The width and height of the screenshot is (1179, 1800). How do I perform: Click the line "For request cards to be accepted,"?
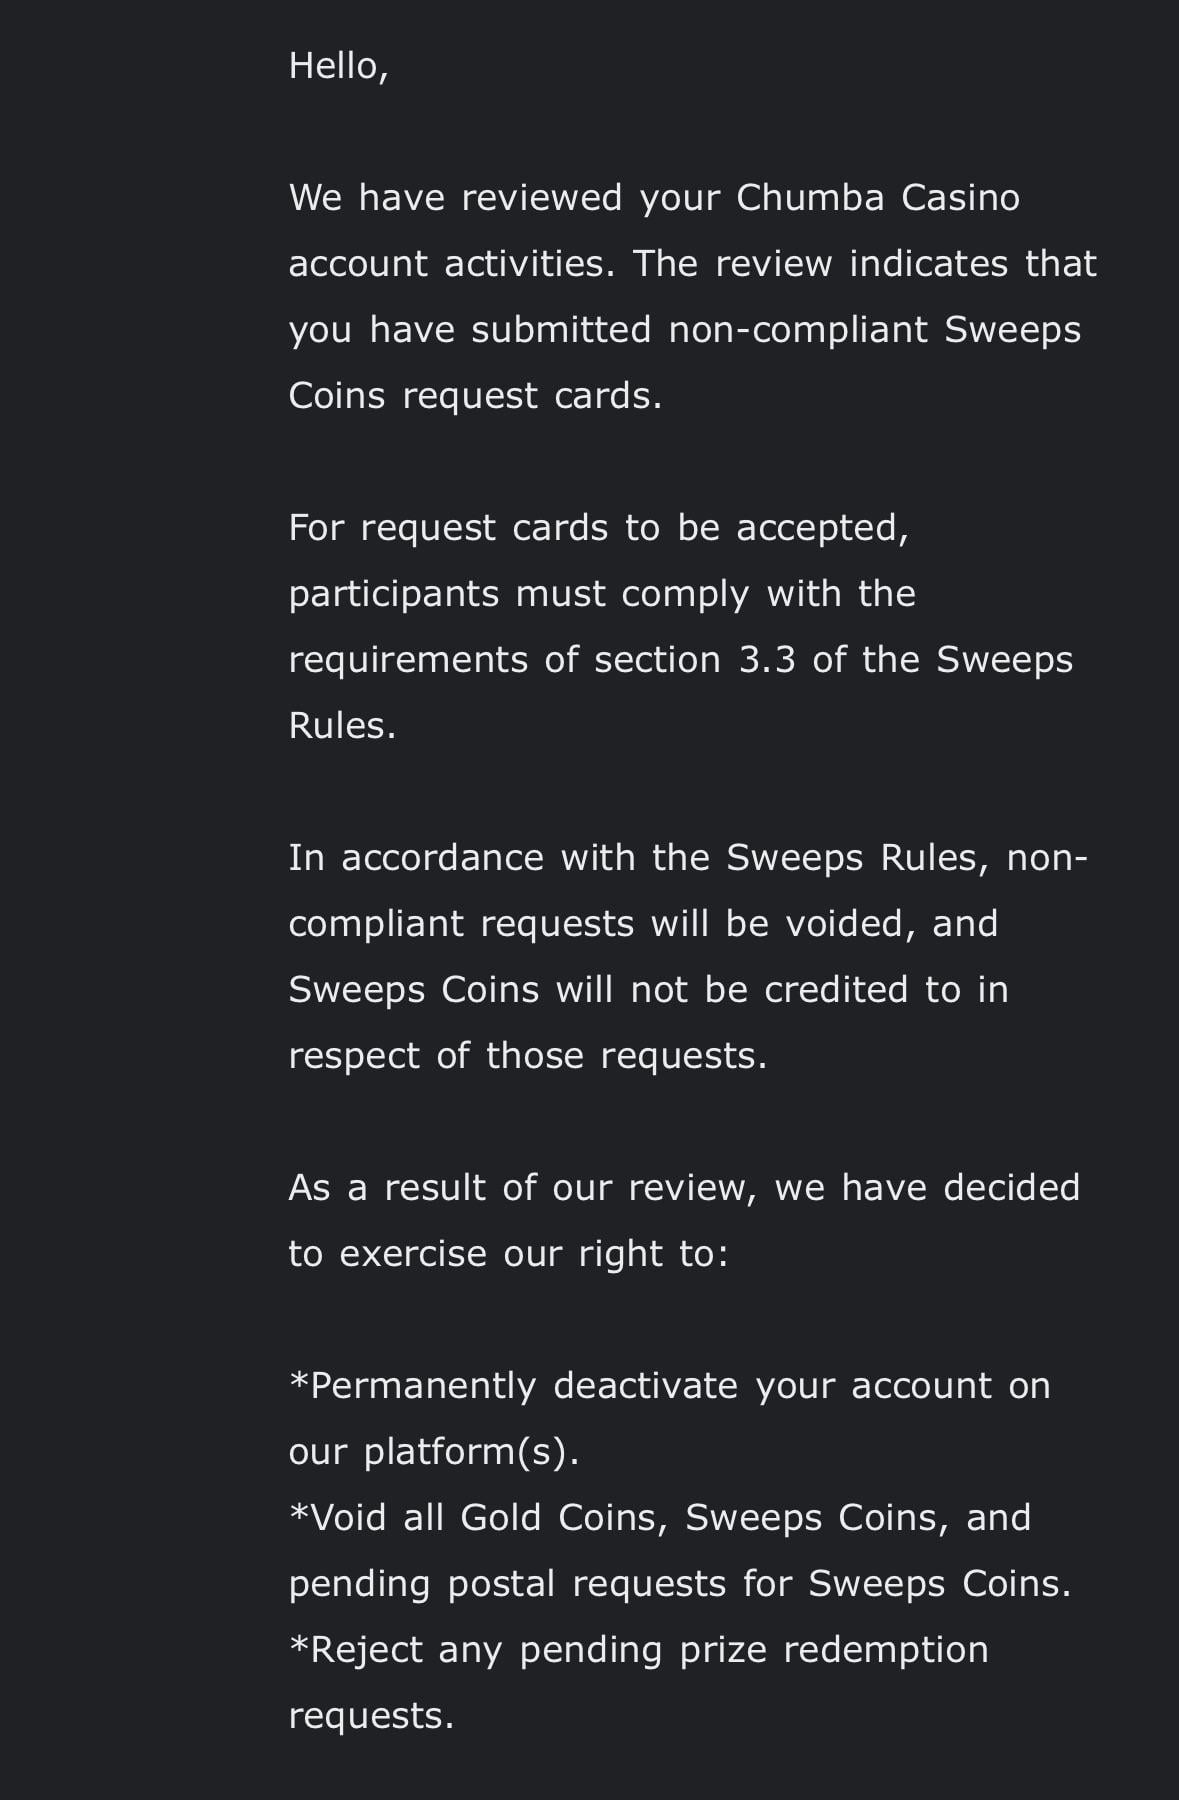click(x=599, y=529)
